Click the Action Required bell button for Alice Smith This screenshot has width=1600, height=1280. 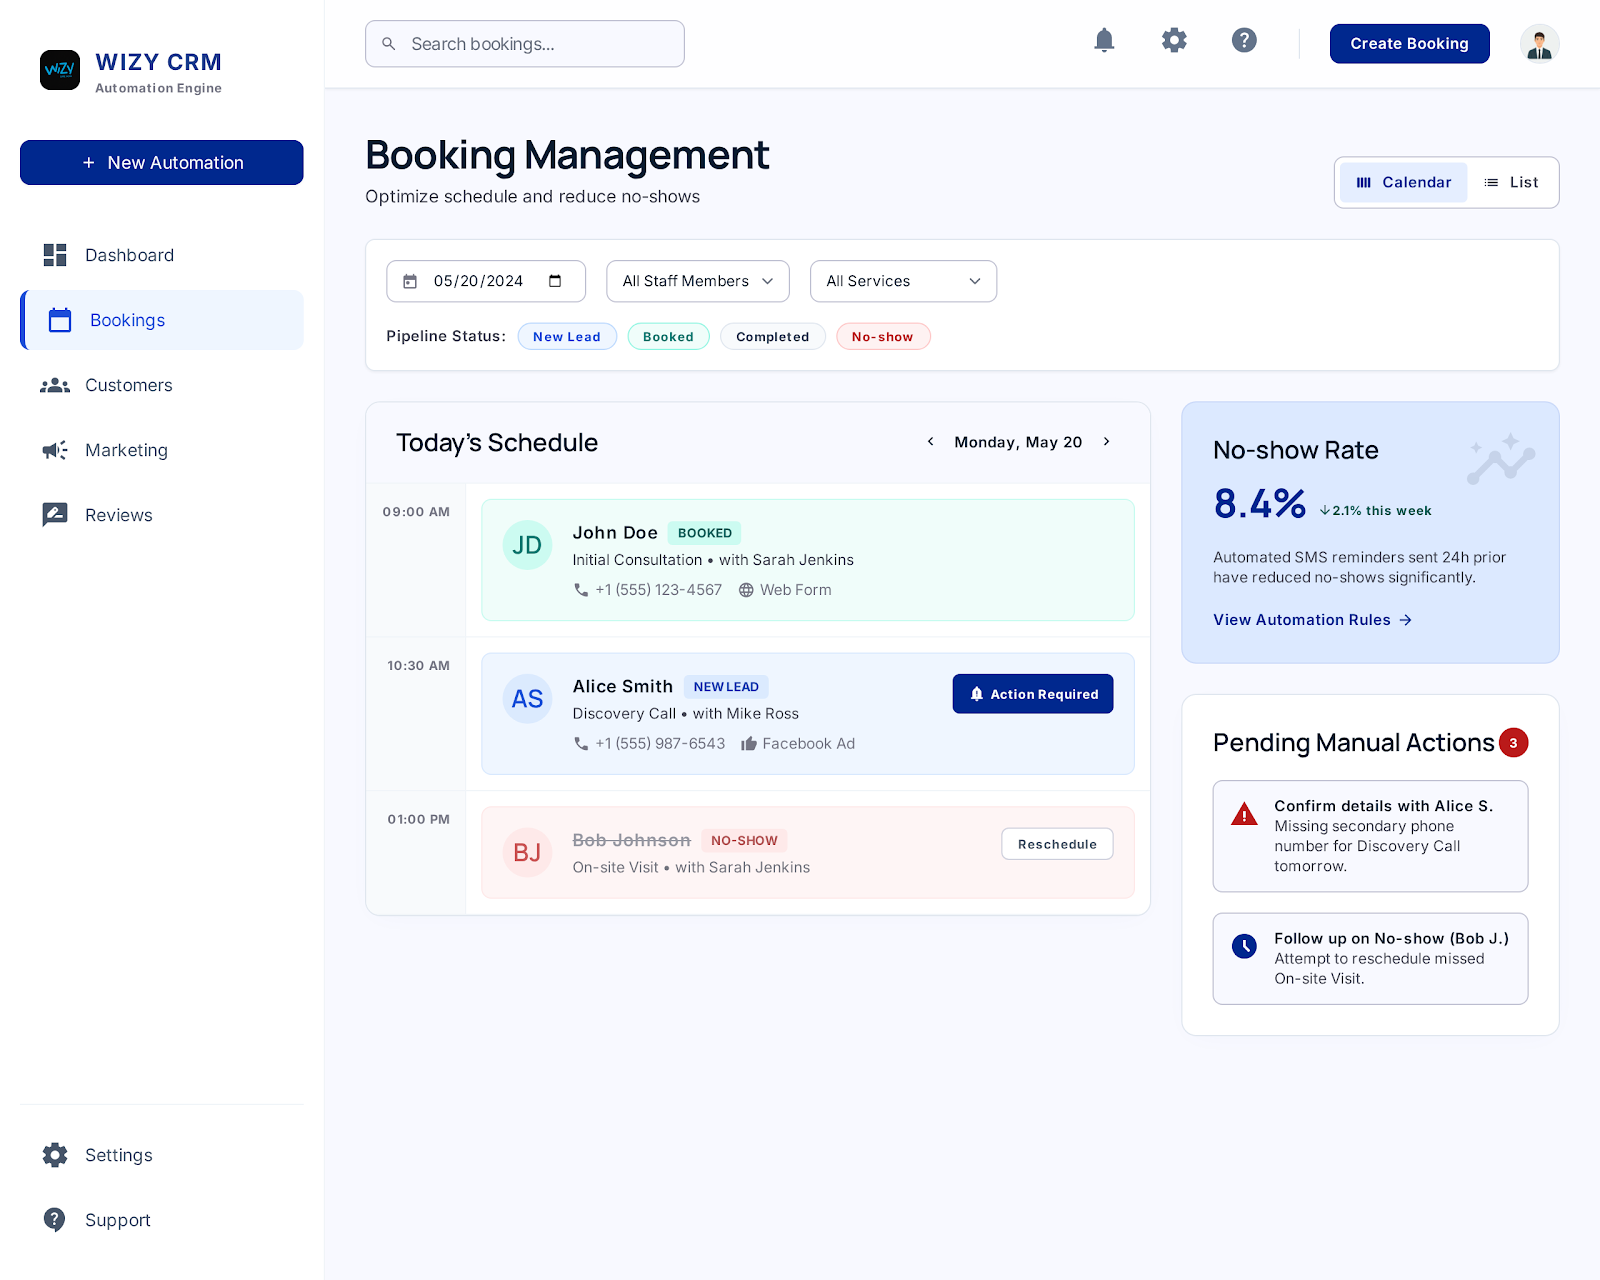(1032, 693)
